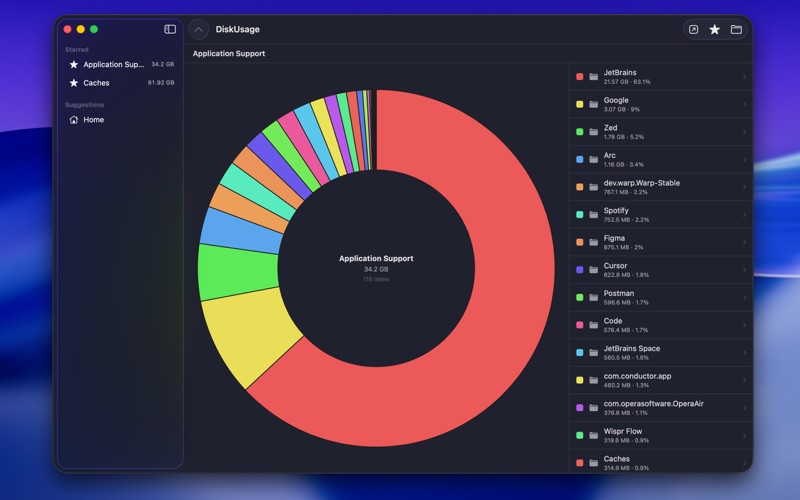Select the star icon beside Caches
This screenshot has height=500, width=800.
[74, 83]
